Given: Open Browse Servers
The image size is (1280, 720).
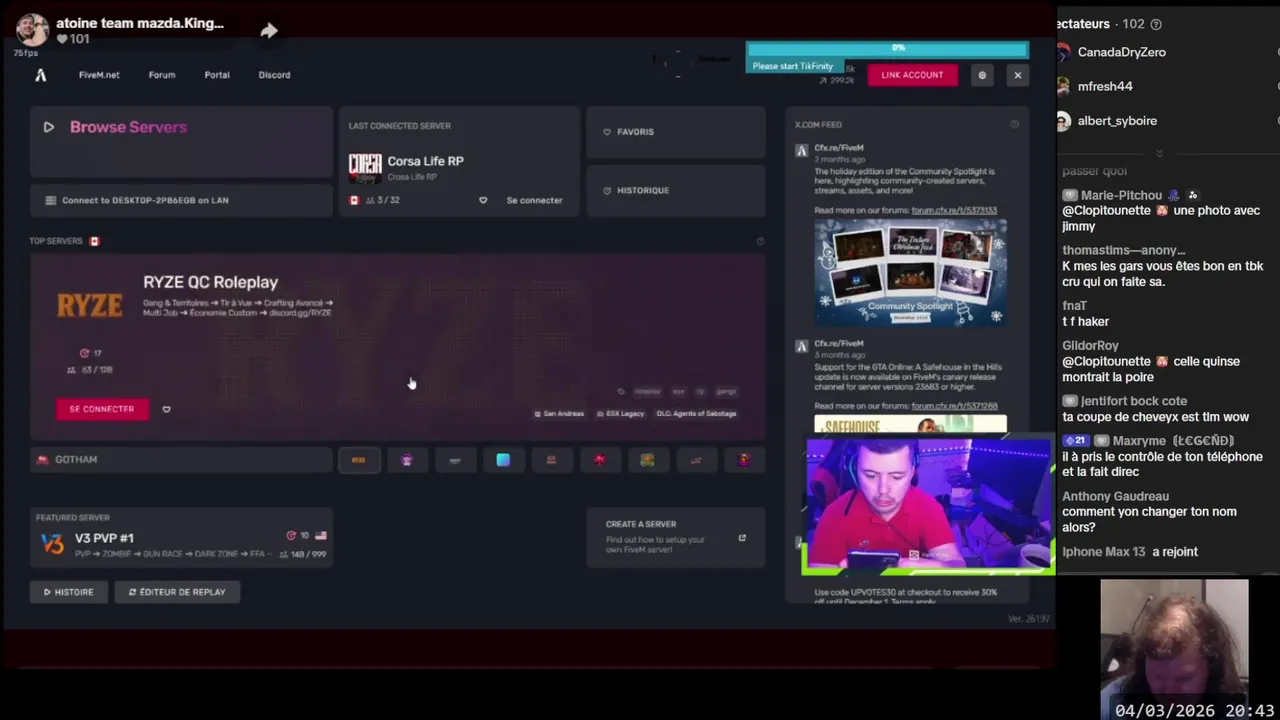Looking at the screenshot, I should coord(181,141).
